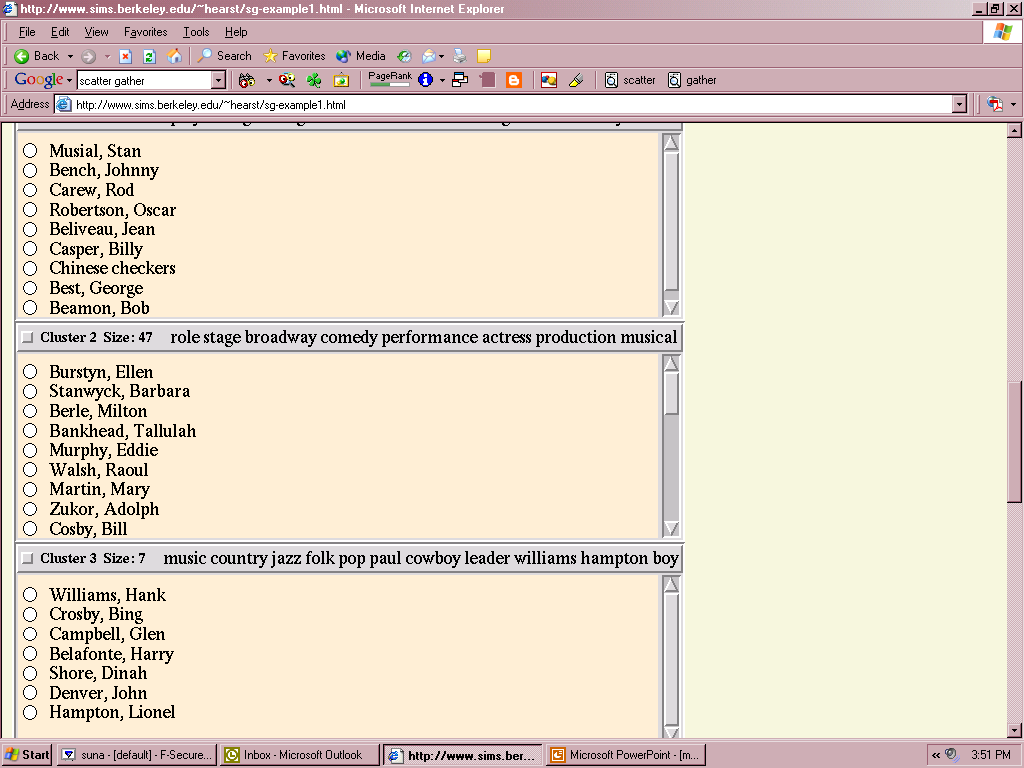Go to Home page icon
The height and width of the screenshot is (768, 1024).
coord(174,57)
